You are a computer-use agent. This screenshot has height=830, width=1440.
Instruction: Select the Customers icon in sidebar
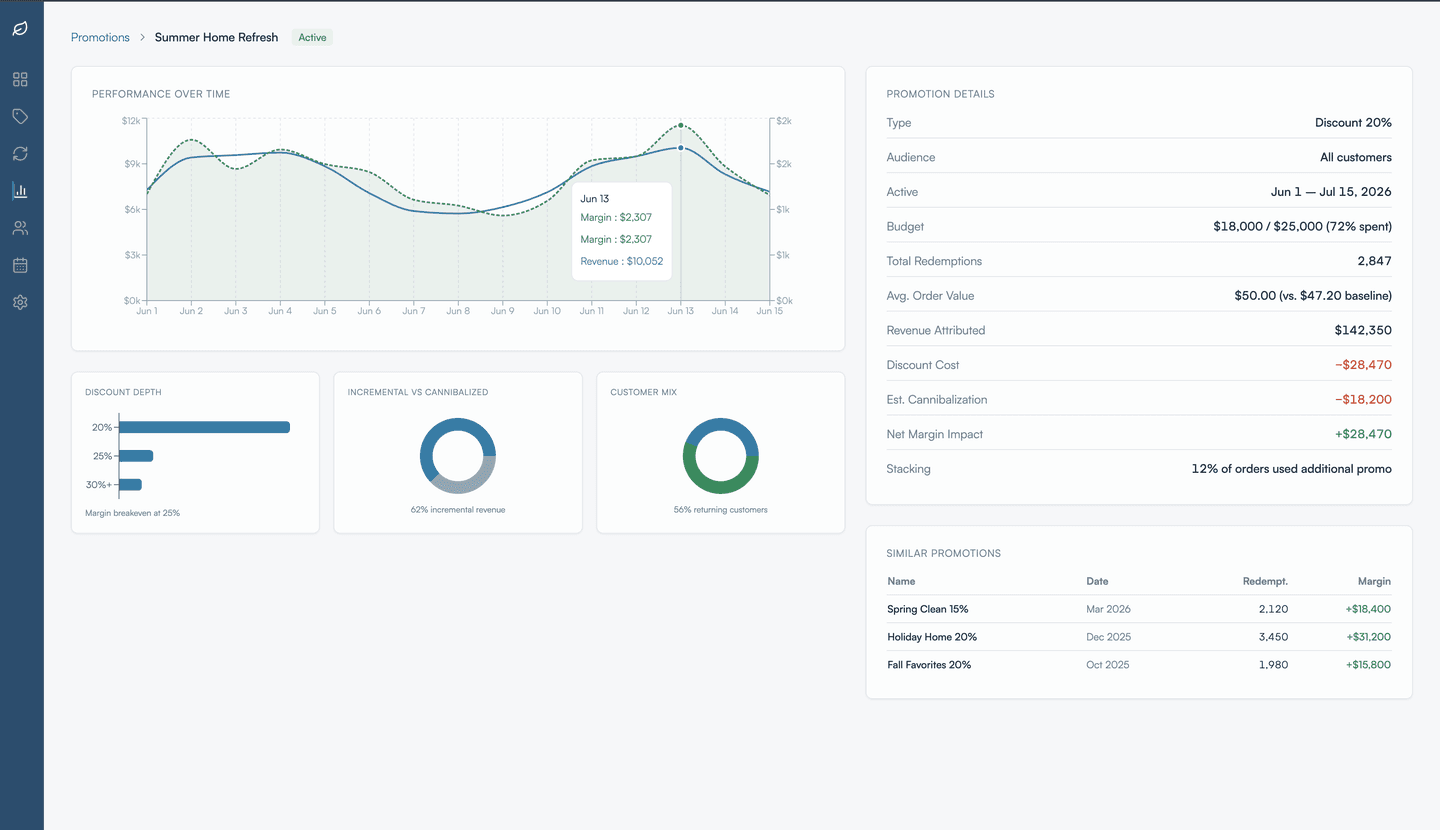point(20,228)
